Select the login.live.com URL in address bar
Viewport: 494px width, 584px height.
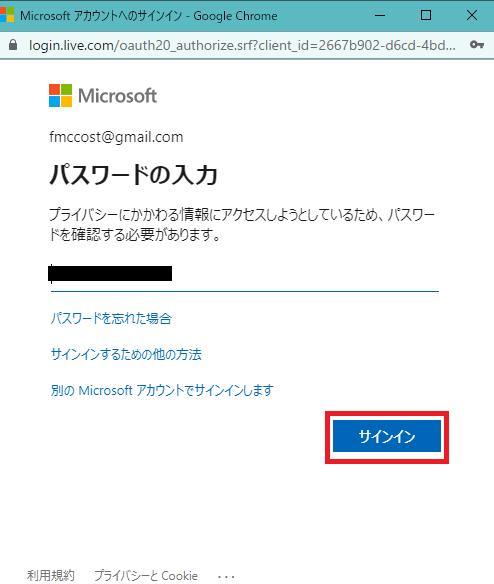[x=242, y=45]
